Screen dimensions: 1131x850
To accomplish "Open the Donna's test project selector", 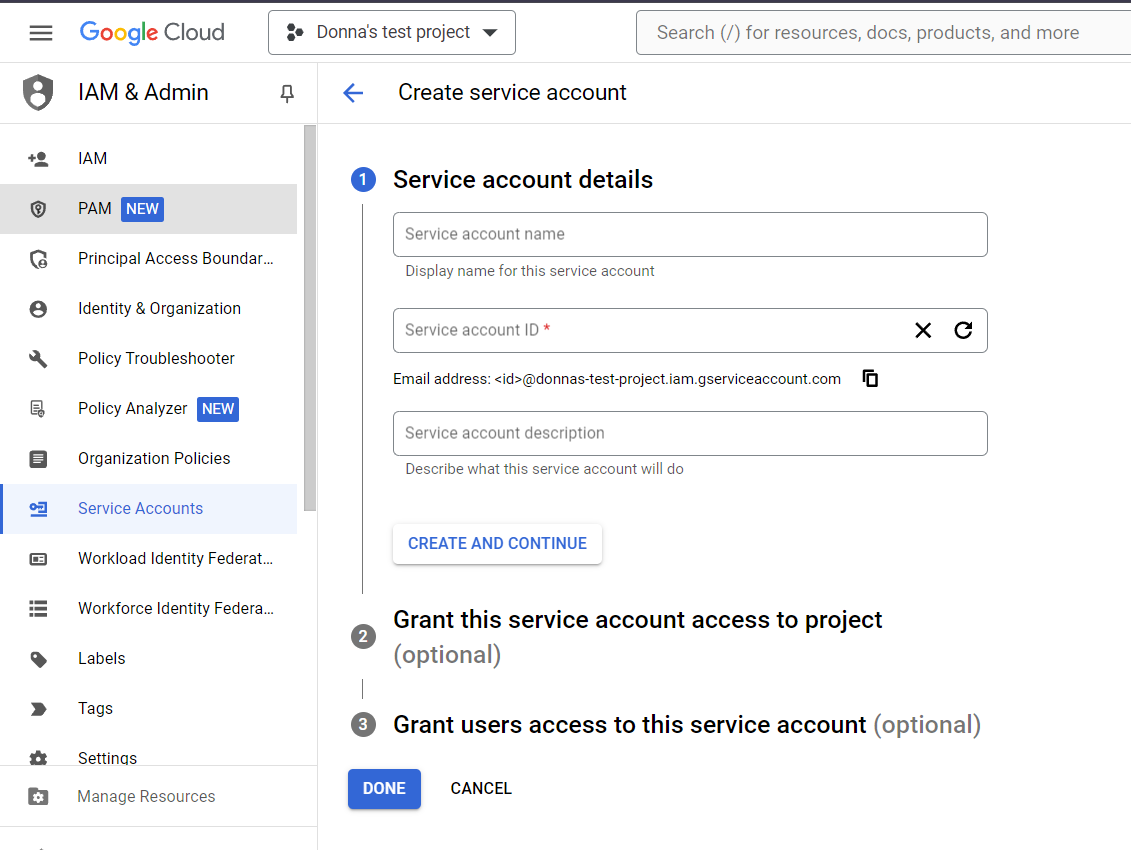I will [x=392, y=32].
